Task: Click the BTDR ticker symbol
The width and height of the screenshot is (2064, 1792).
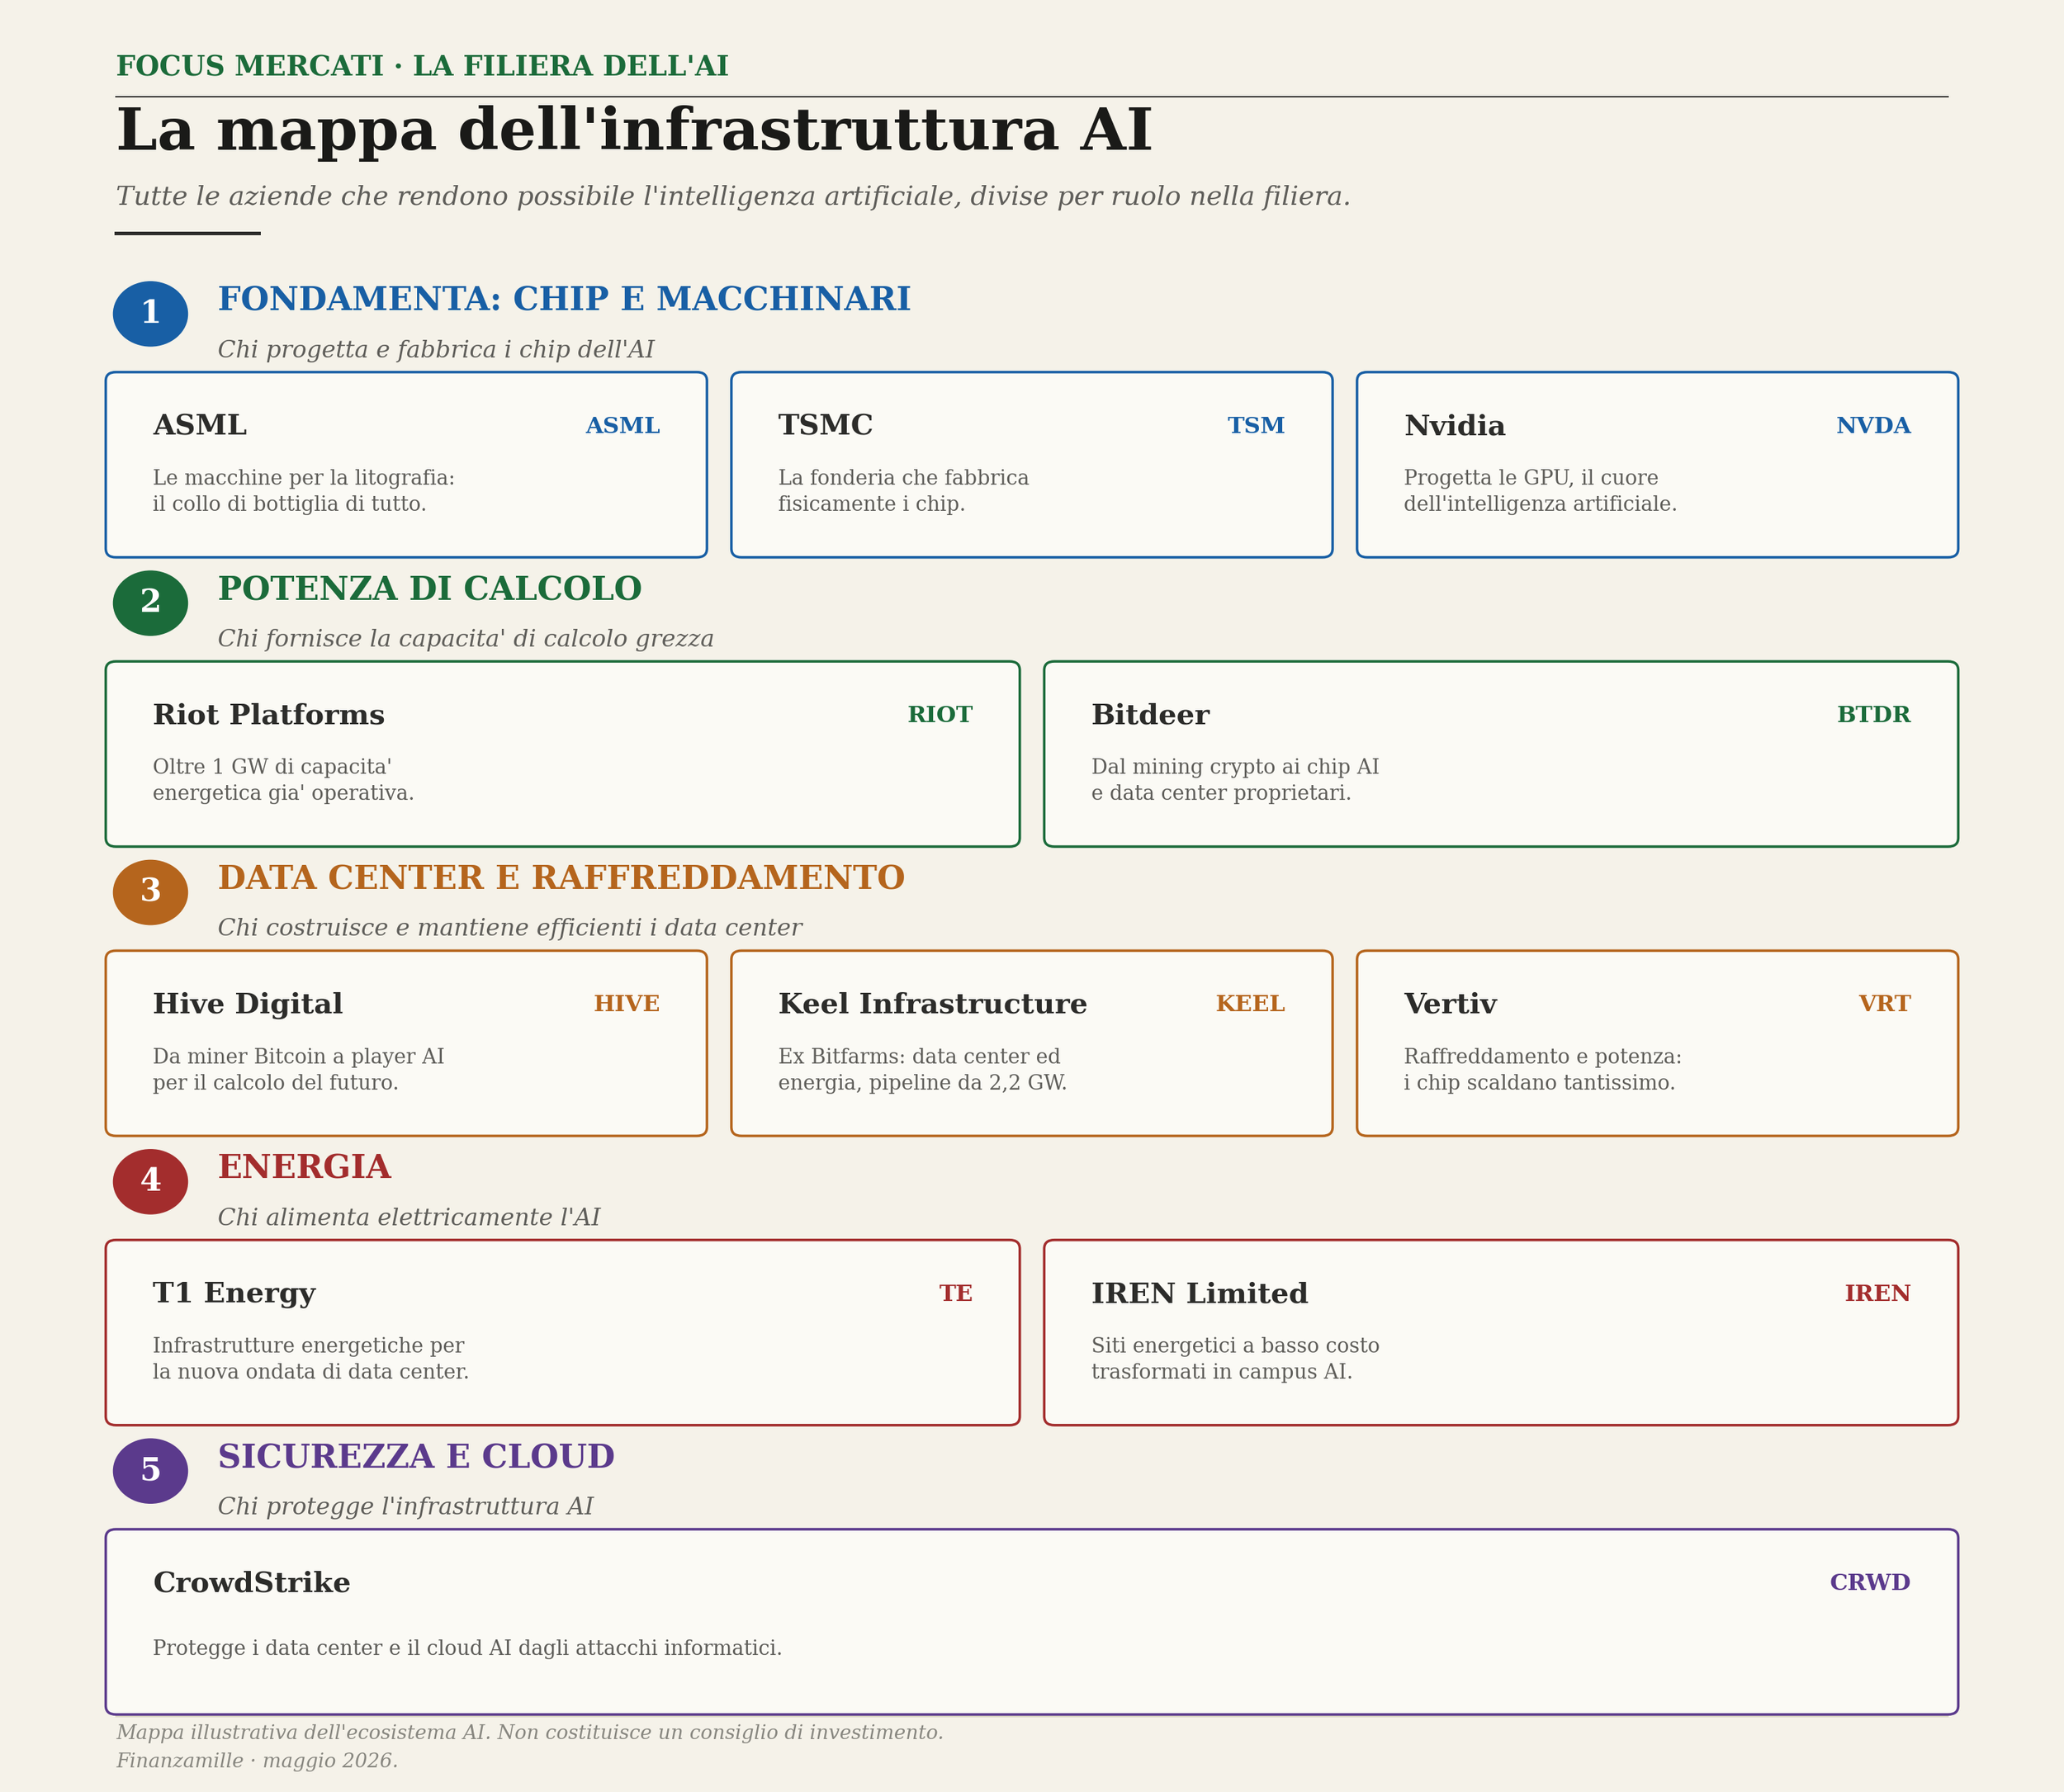Action: click(1873, 715)
